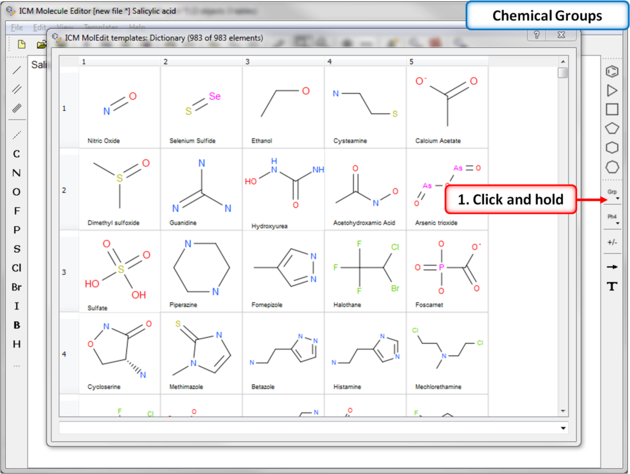This screenshot has height=474, width=630.
Task: Open the Grp chemical groups dropdown
Action: [x=612, y=193]
